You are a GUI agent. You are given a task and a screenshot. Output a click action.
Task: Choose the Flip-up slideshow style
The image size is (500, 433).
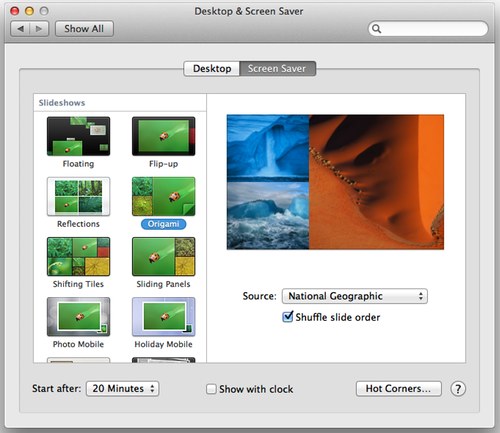pos(163,136)
